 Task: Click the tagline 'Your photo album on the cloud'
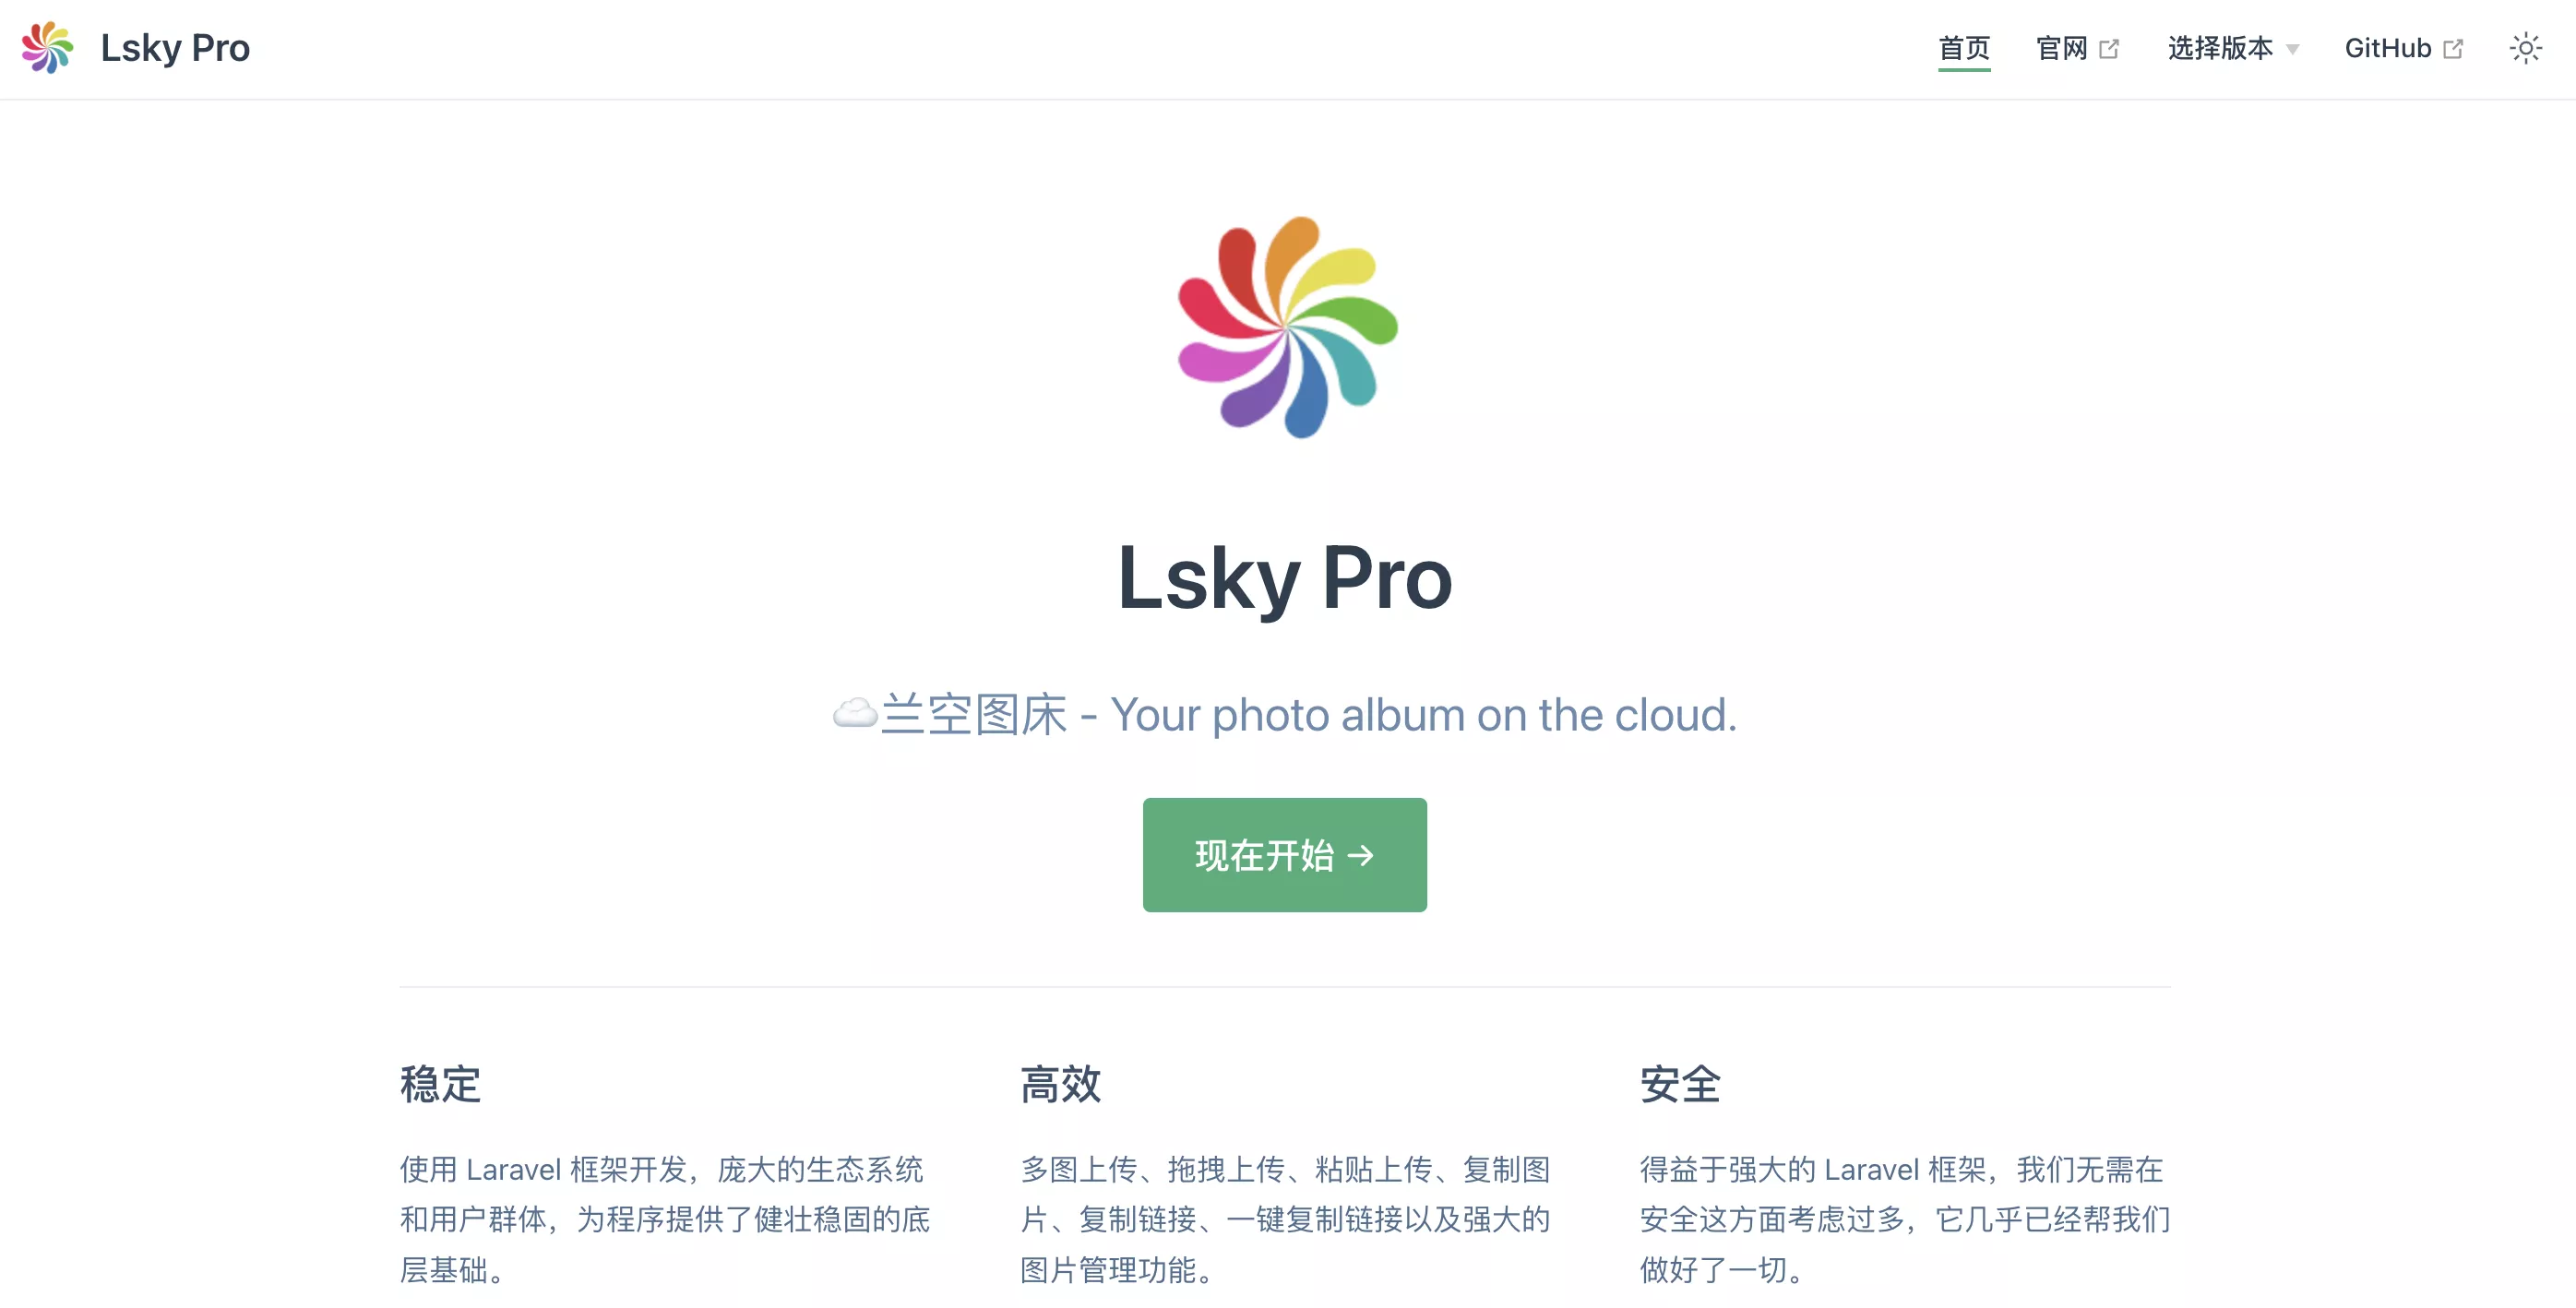[1423, 715]
